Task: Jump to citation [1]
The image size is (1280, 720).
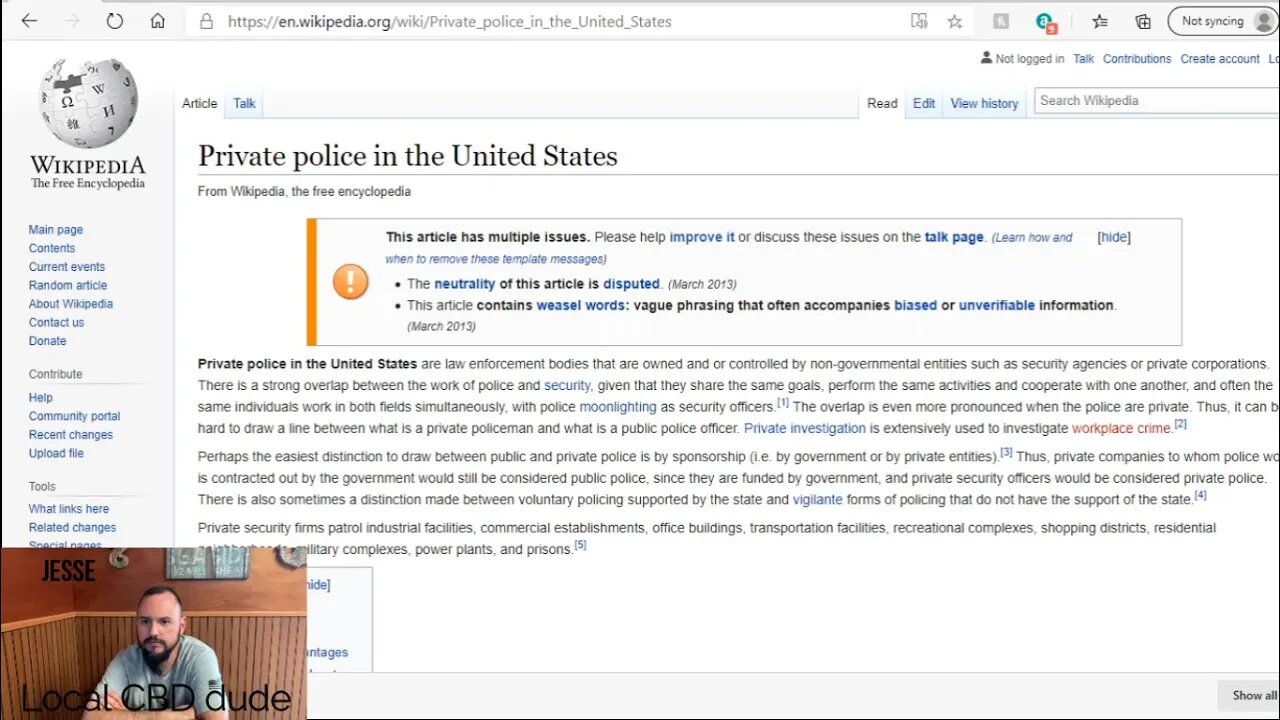Action: pyautogui.click(x=783, y=403)
